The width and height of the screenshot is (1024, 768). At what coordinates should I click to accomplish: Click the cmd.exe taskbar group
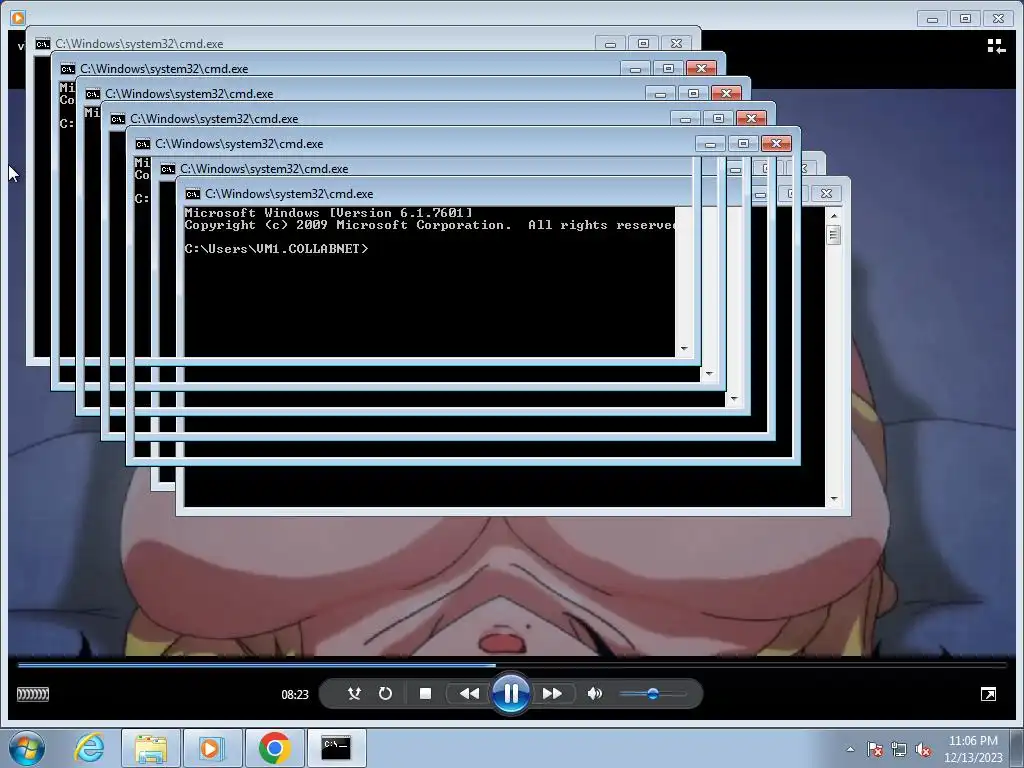(336, 748)
